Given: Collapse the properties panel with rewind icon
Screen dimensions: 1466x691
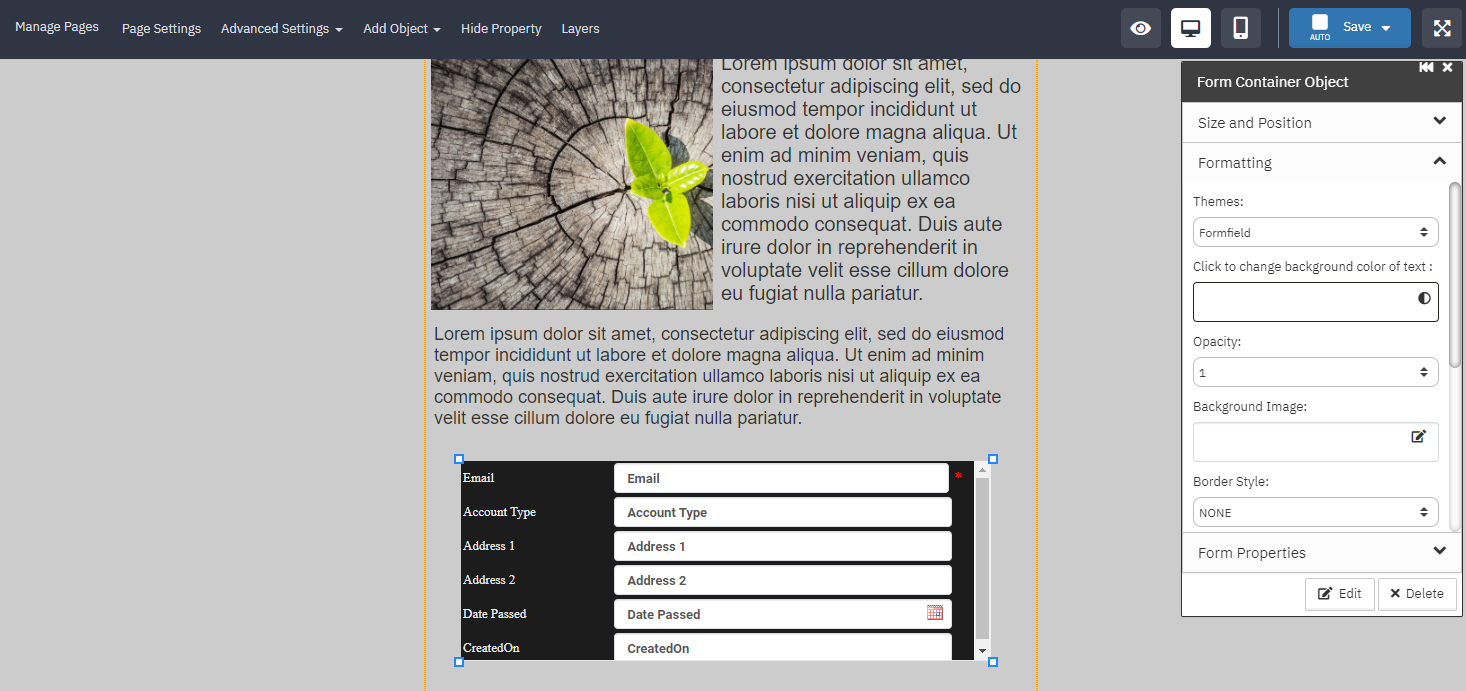Looking at the screenshot, I should 1426,67.
